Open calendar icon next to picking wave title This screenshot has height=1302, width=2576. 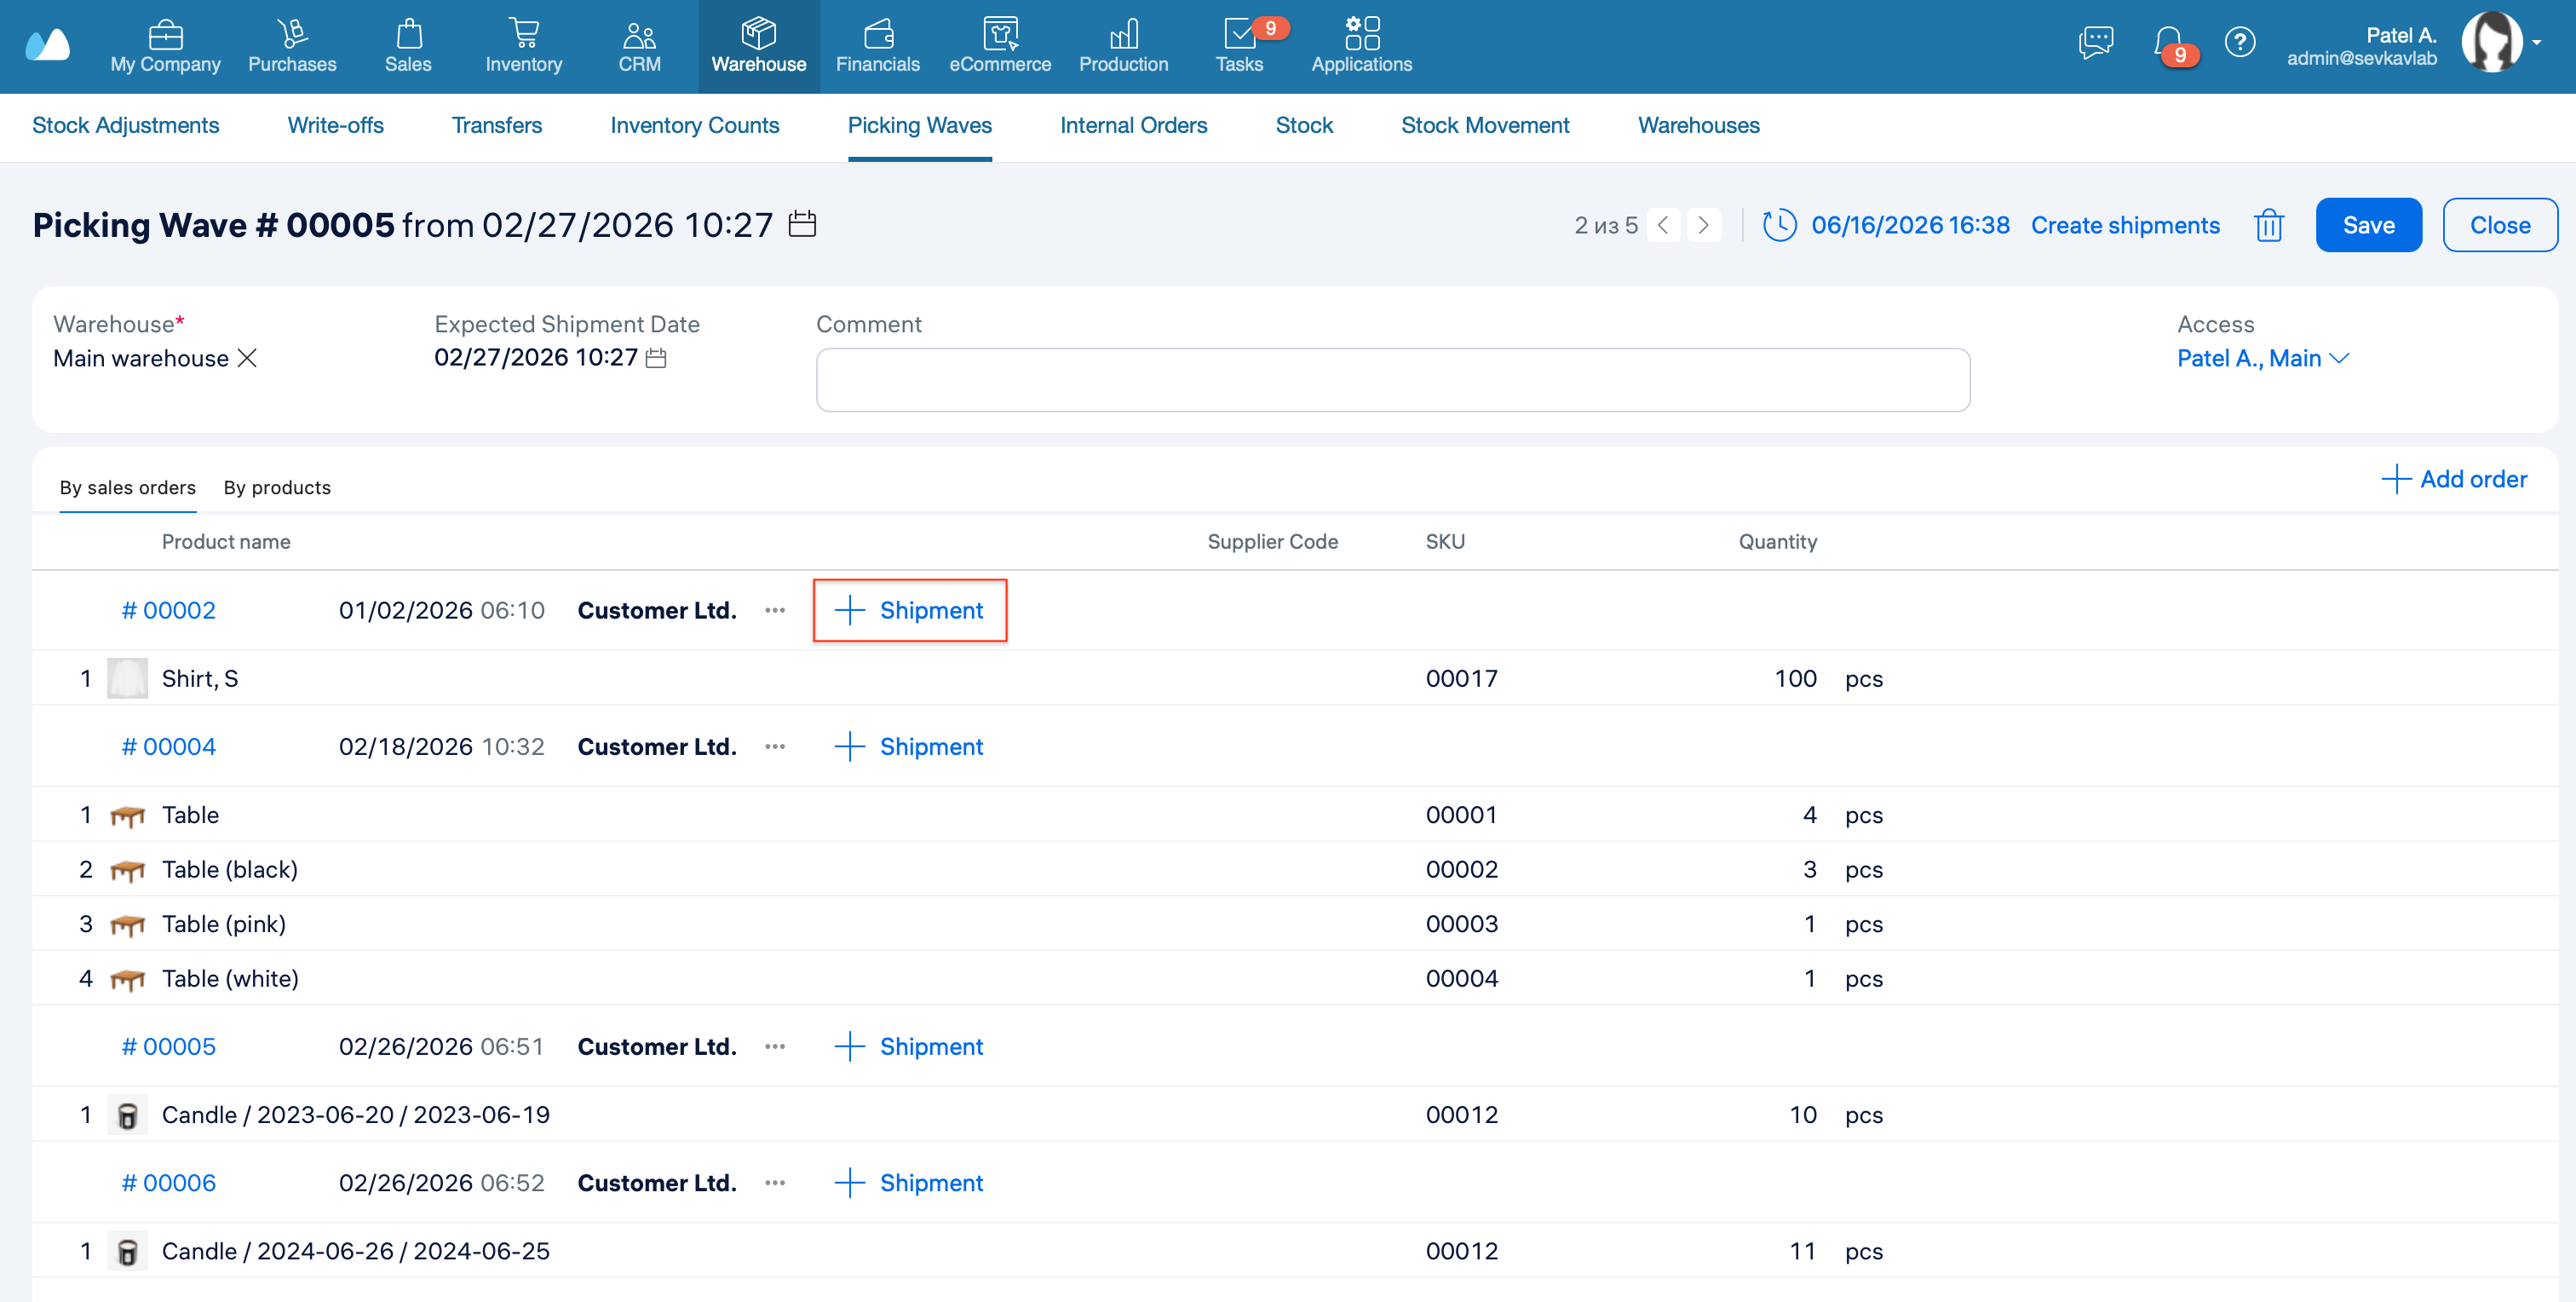[802, 224]
